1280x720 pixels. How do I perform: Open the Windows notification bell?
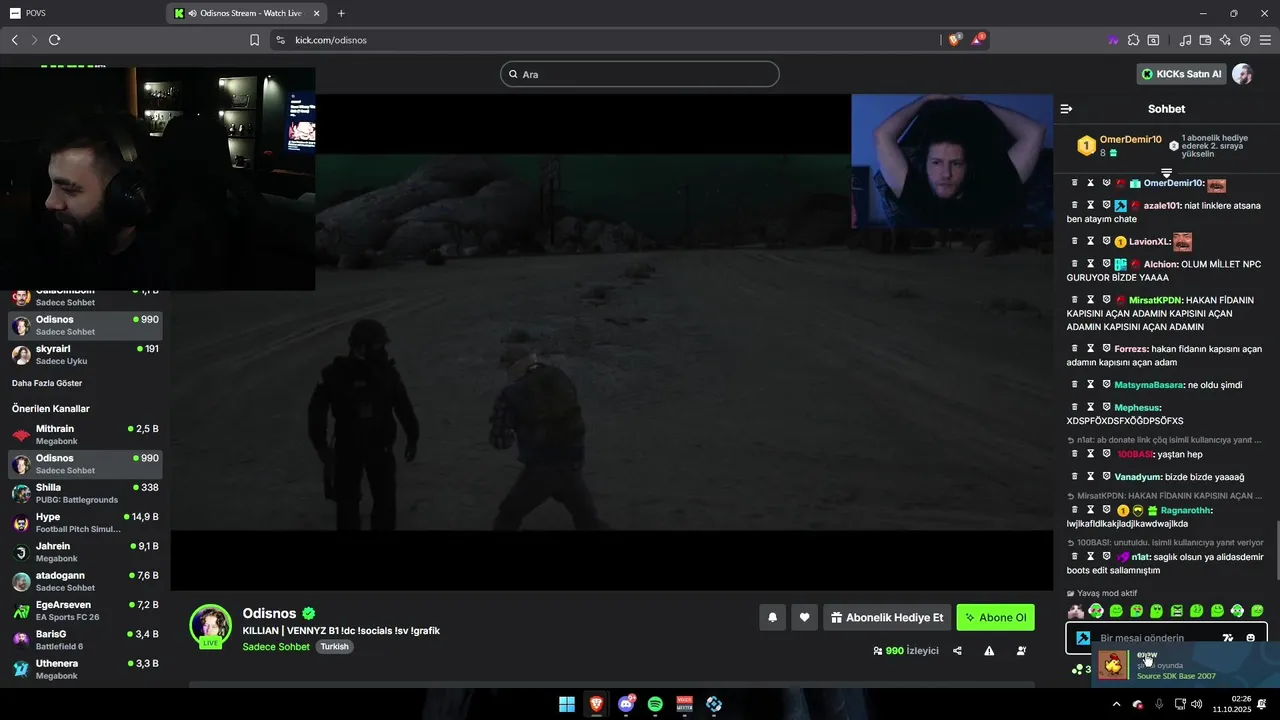pos(1262,704)
